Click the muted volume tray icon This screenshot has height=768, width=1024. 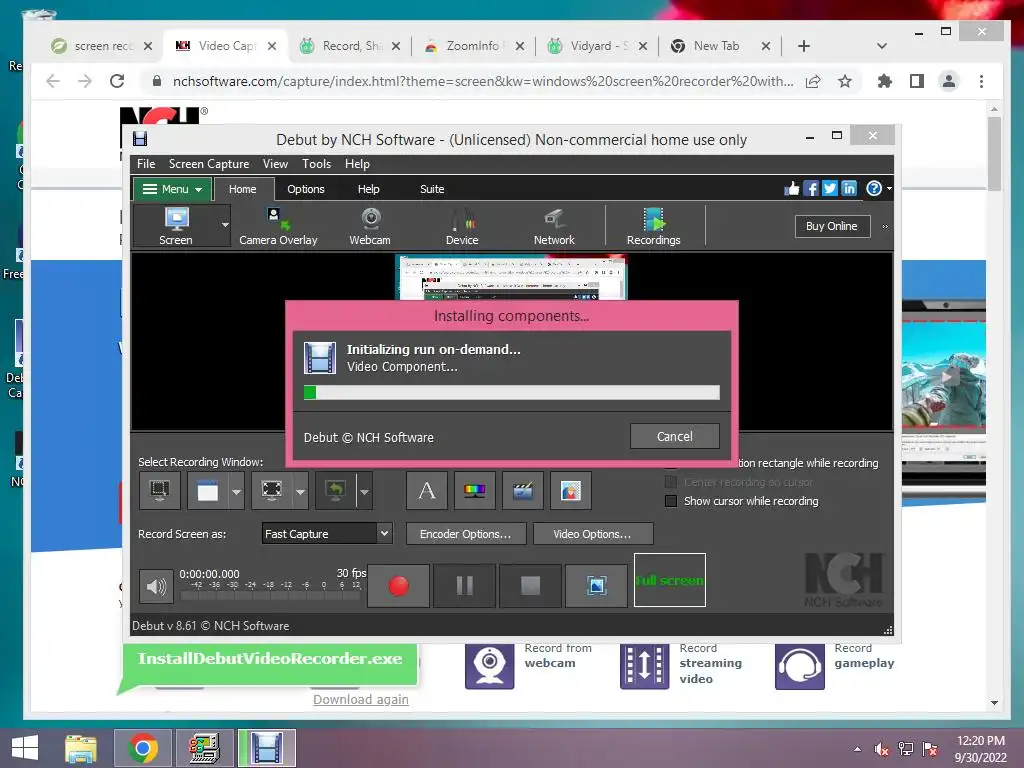(881, 749)
